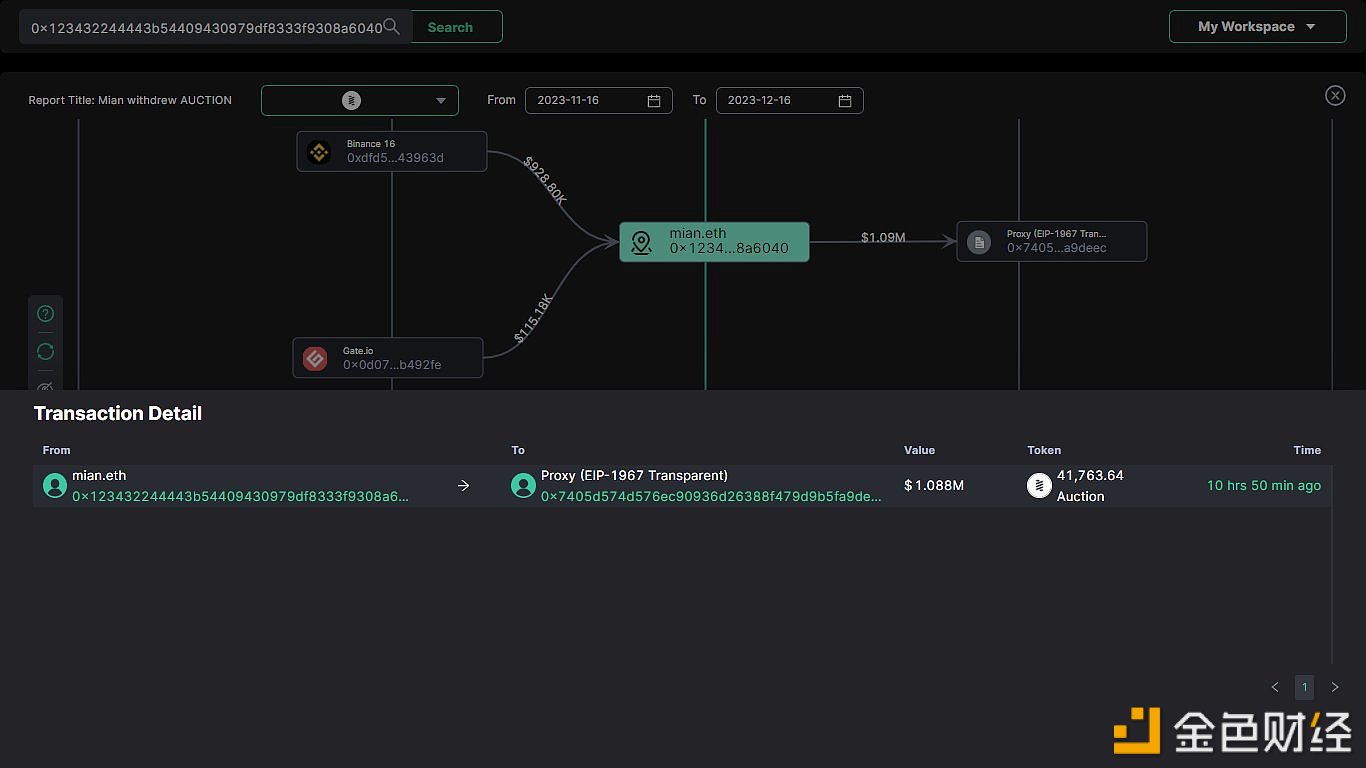Viewport: 1366px width, 768px height.
Task: Select the Binance 16 node
Action: click(392, 151)
